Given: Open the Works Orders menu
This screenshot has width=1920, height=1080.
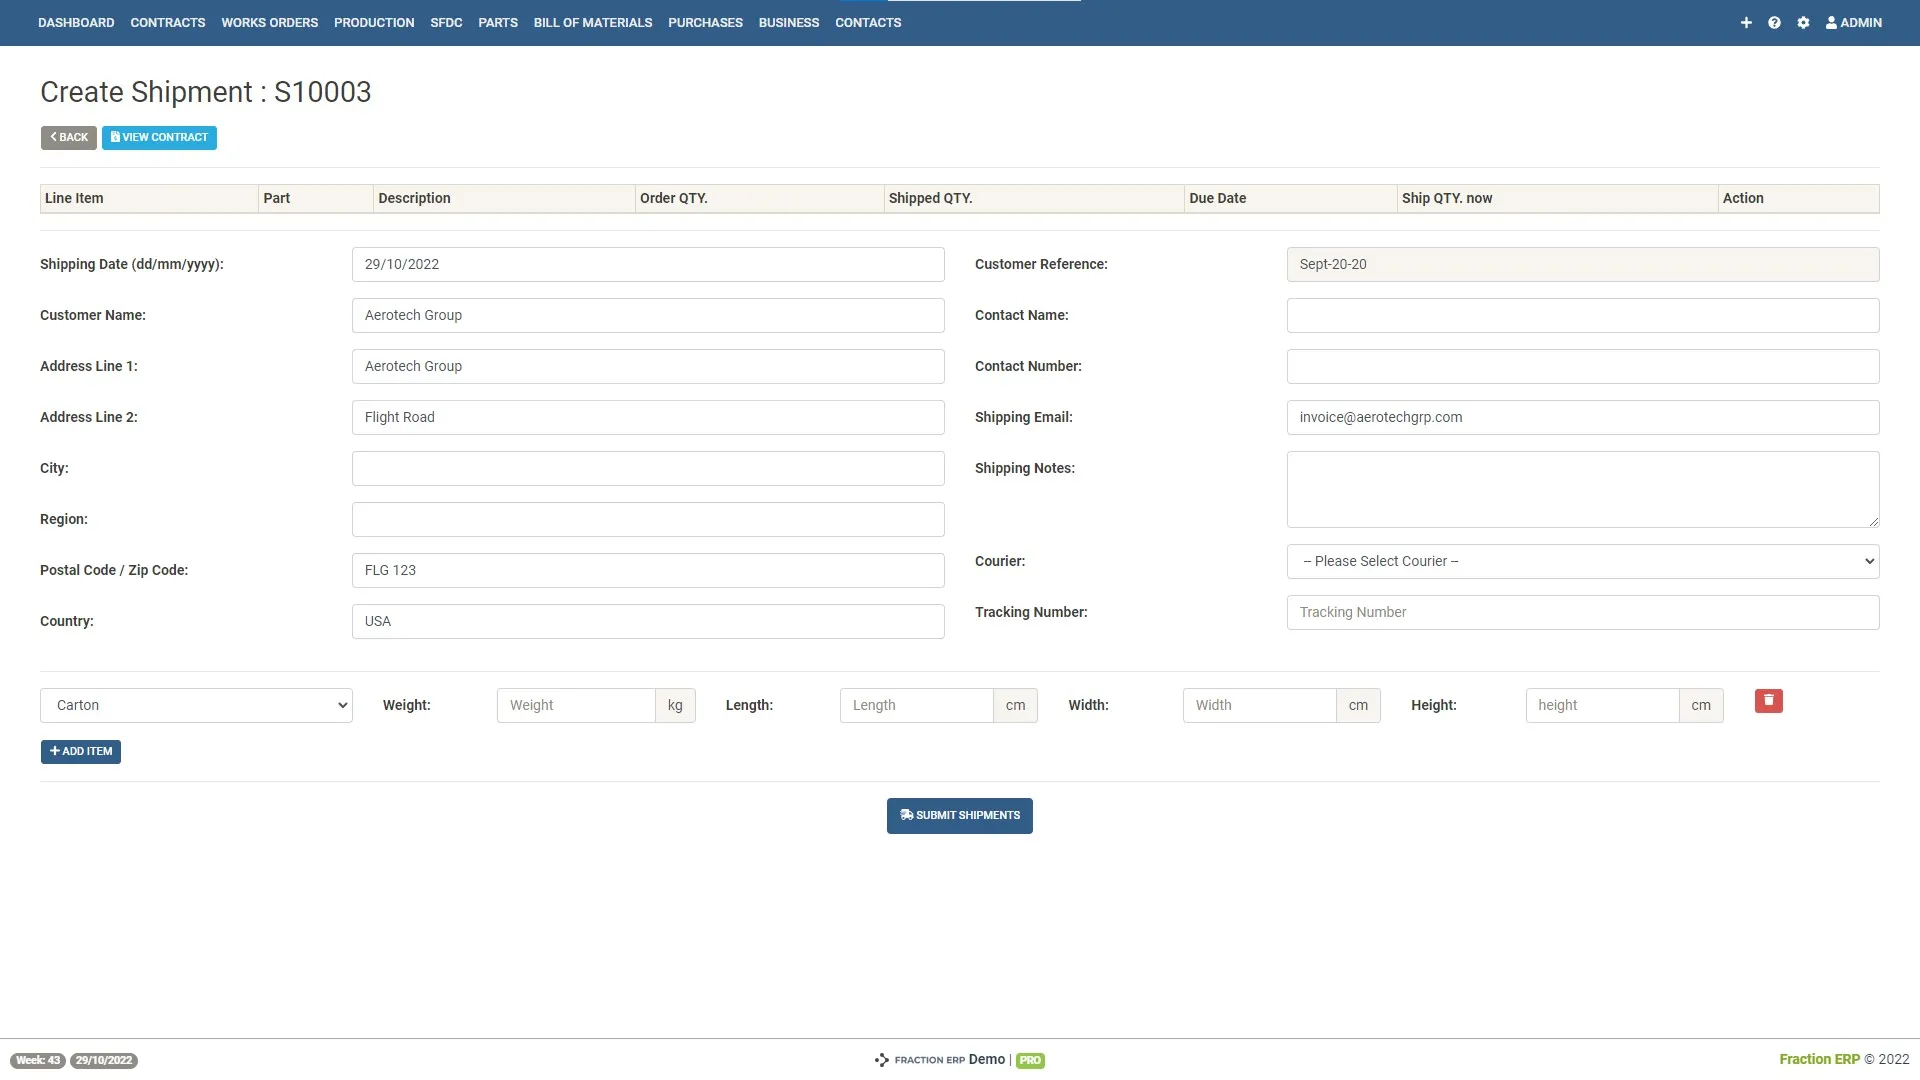Looking at the screenshot, I should pos(269,22).
